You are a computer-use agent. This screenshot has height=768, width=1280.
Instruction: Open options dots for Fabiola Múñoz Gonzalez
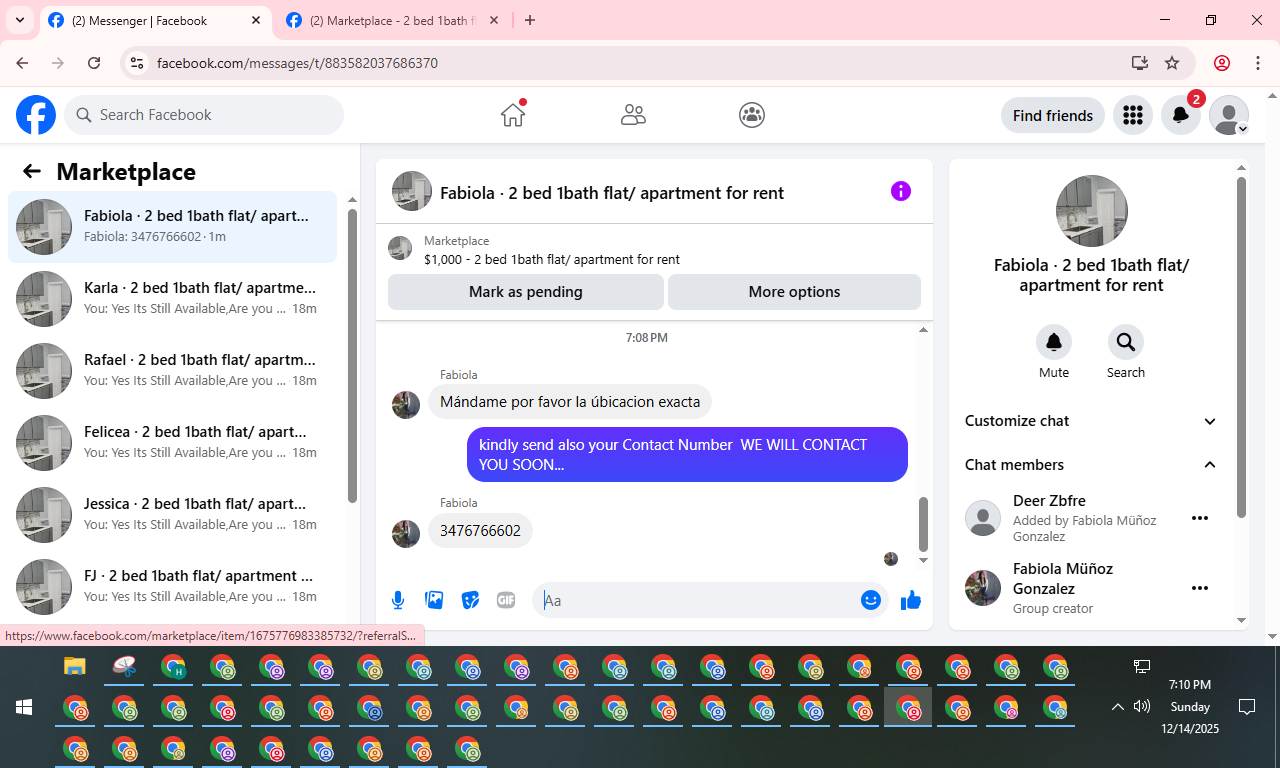1200,588
